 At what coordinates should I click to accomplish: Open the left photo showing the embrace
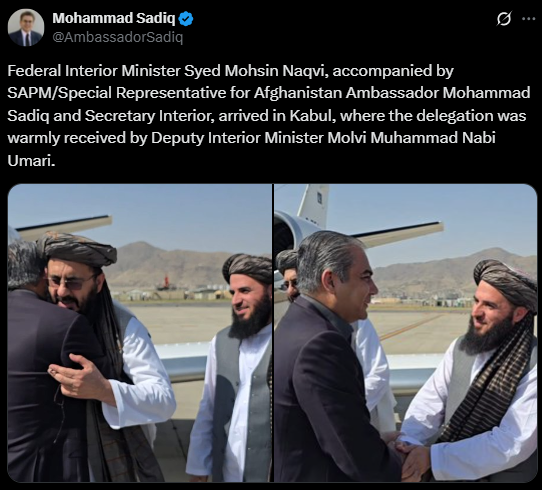point(140,333)
